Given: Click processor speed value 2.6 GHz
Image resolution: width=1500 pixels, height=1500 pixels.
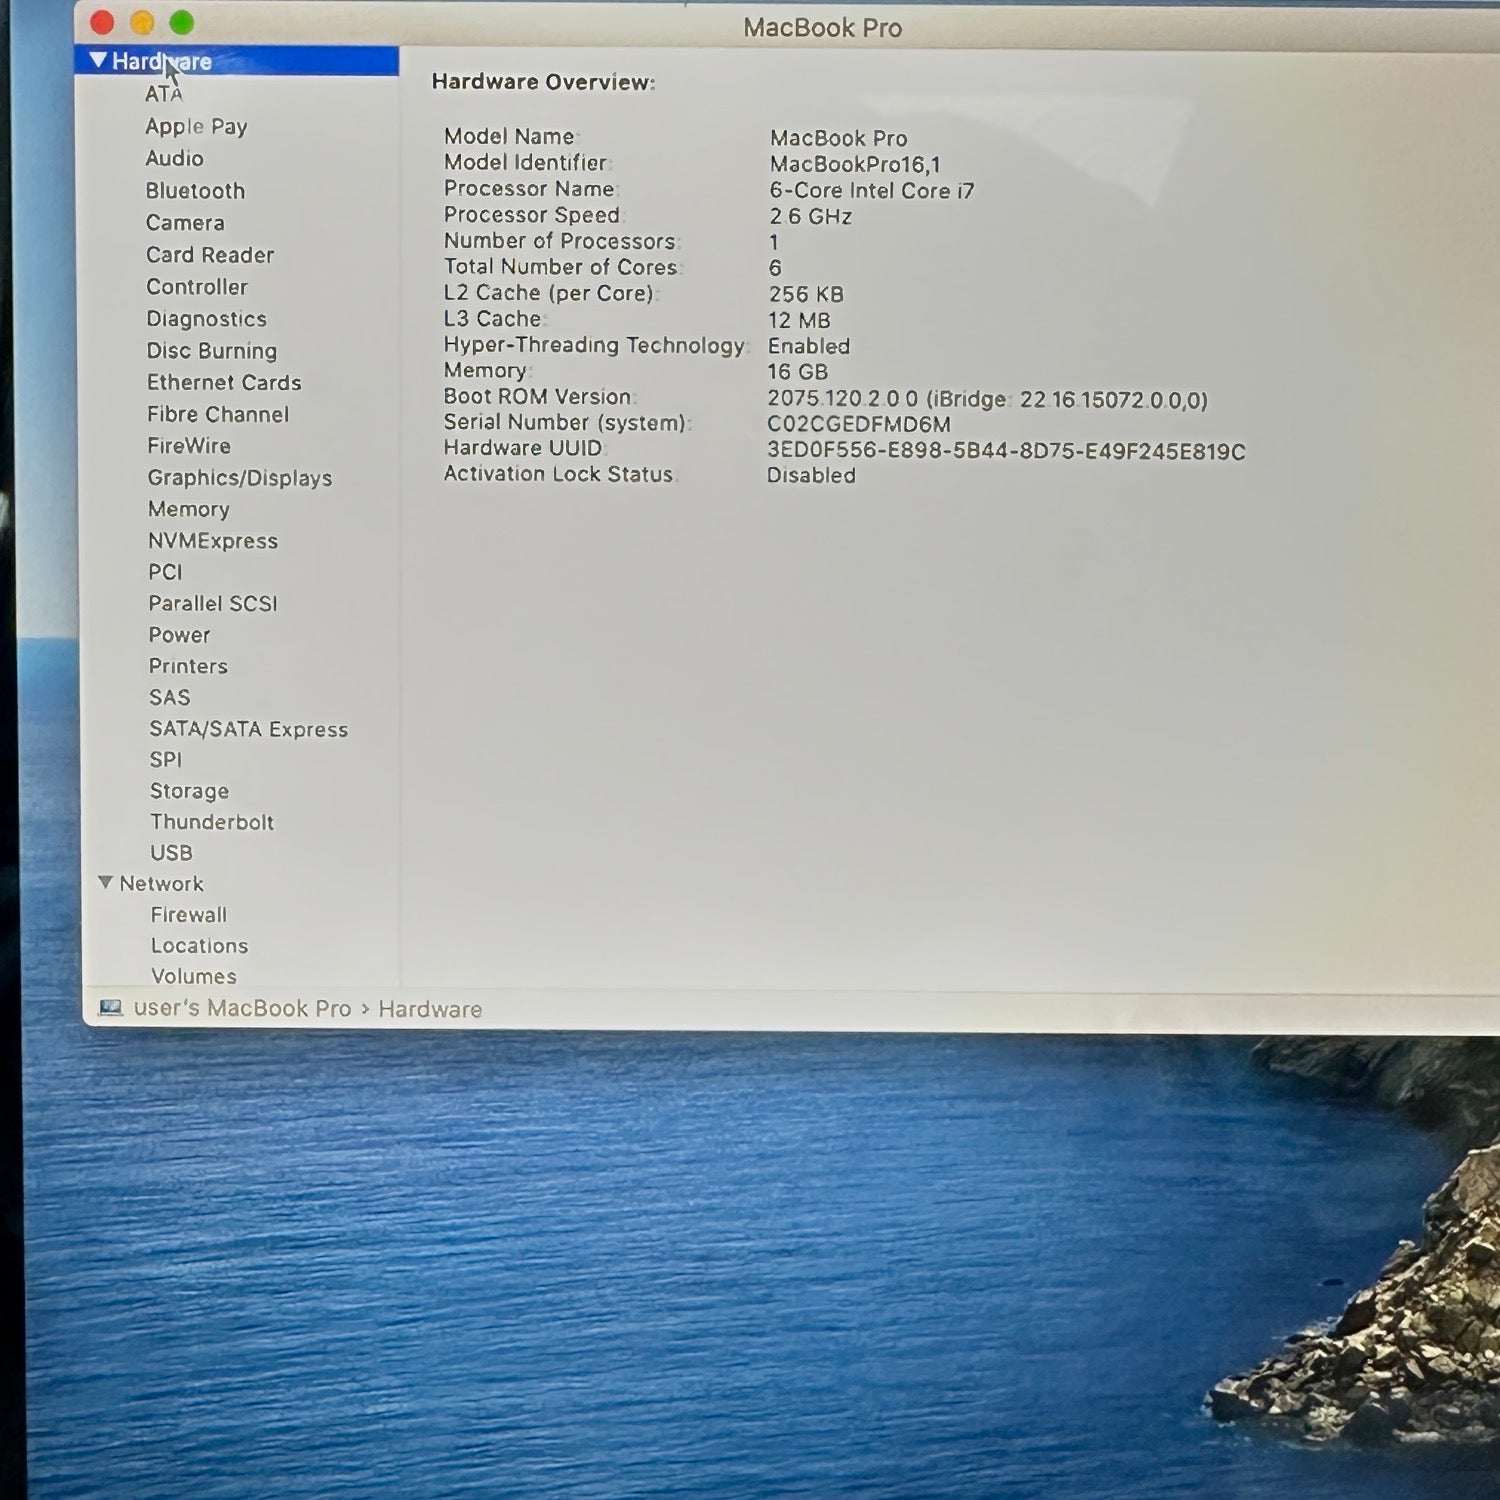Looking at the screenshot, I should pyautogui.click(x=810, y=216).
